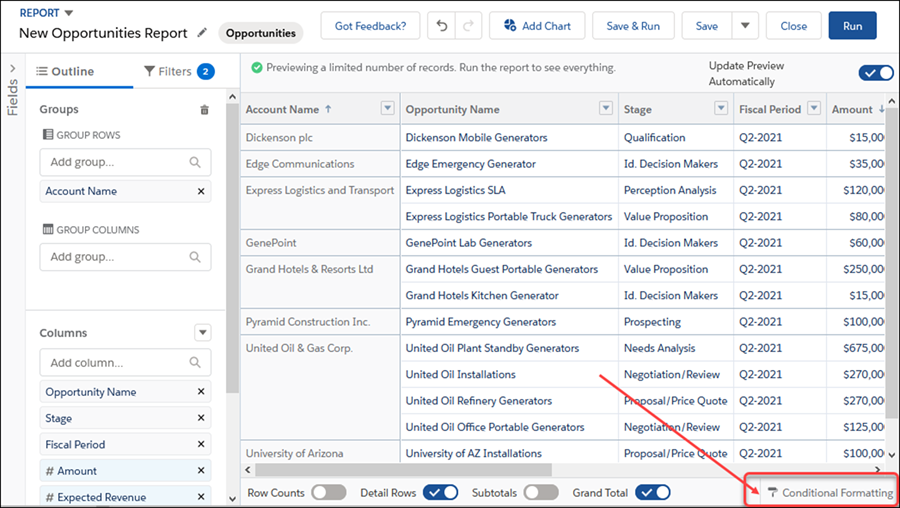The width and height of the screenshot is (900, 508).
Task: Click the Undo arrow button
Action: [x=441, y=26]
